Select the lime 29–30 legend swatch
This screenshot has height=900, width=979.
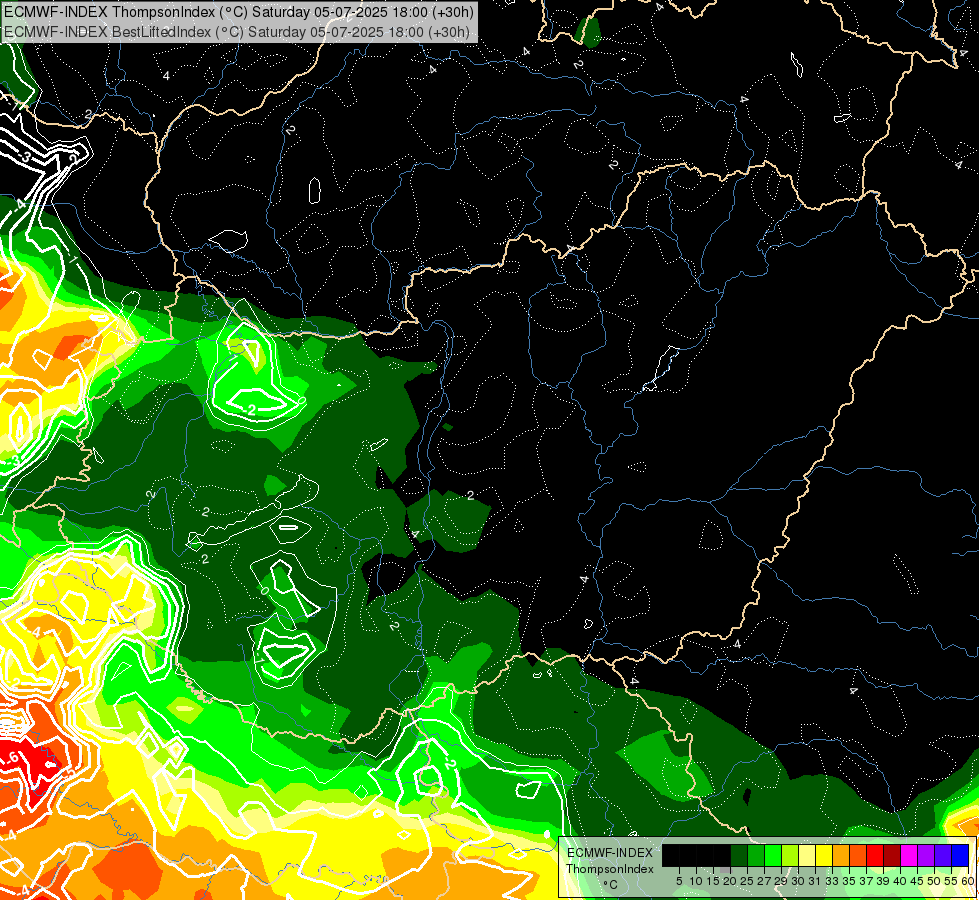pyautogui.click(x=790, y=855)
